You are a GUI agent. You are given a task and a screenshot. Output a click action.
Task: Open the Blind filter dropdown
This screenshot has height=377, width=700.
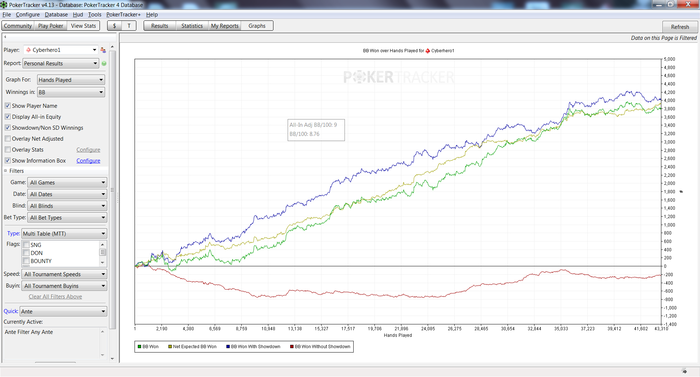click(67, 206)
